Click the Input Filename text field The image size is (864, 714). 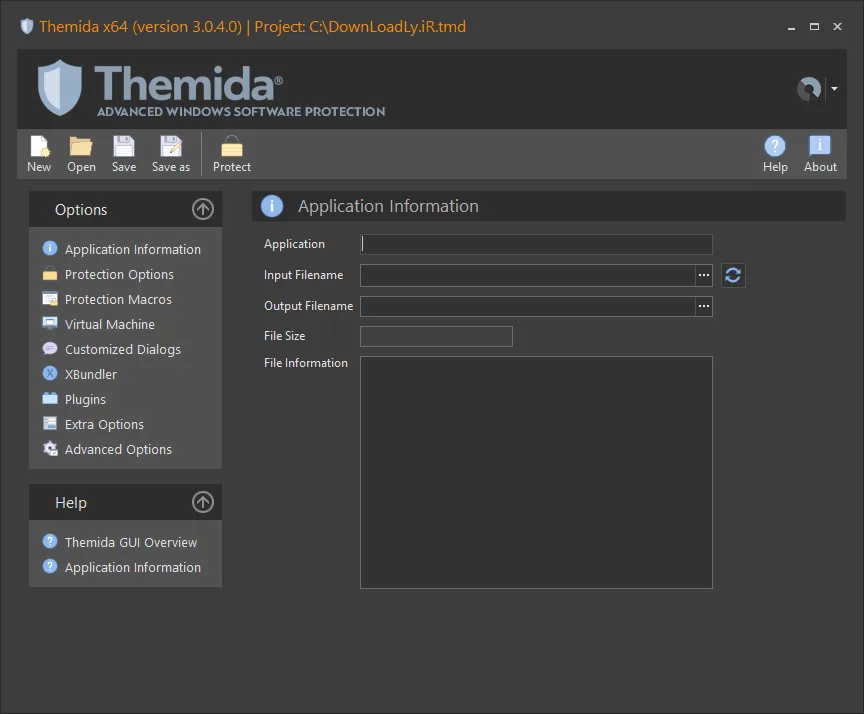point(527,275)
